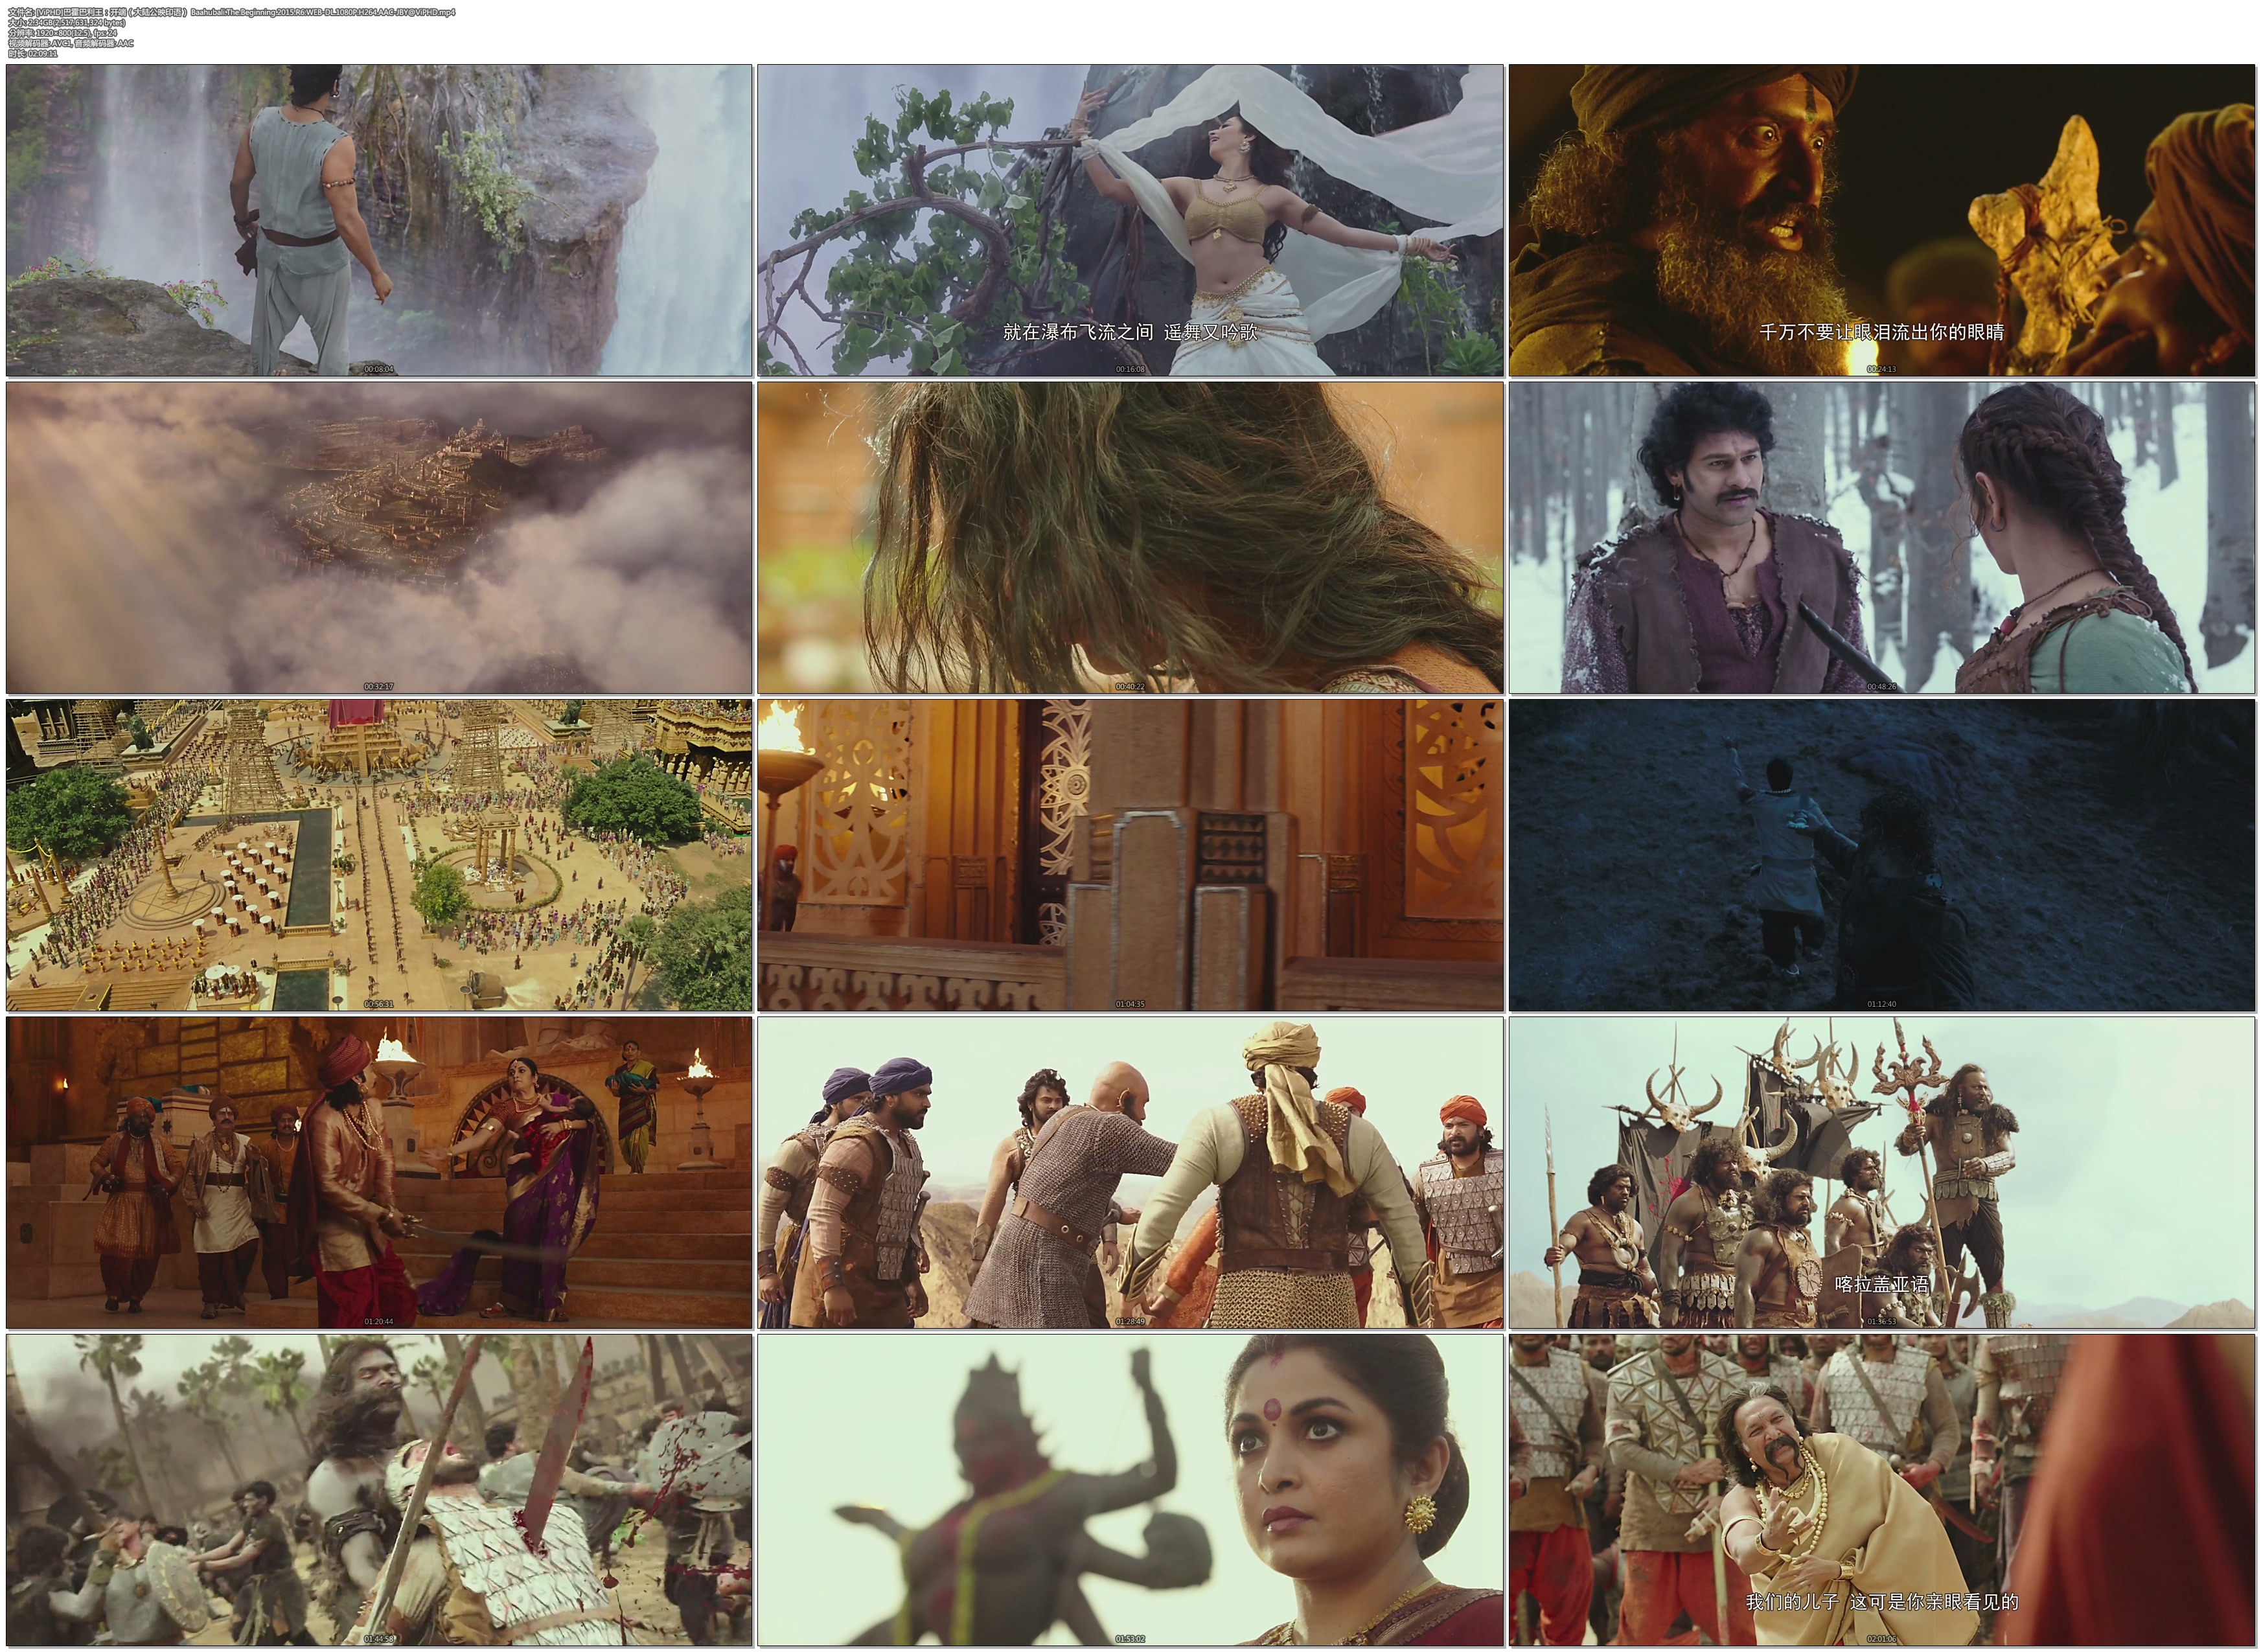This screenshot has width=2261, height=1652.
Task: Select the soldiers gathering thumbnail at 01:28:49
Action: tap(1130, 1172)
